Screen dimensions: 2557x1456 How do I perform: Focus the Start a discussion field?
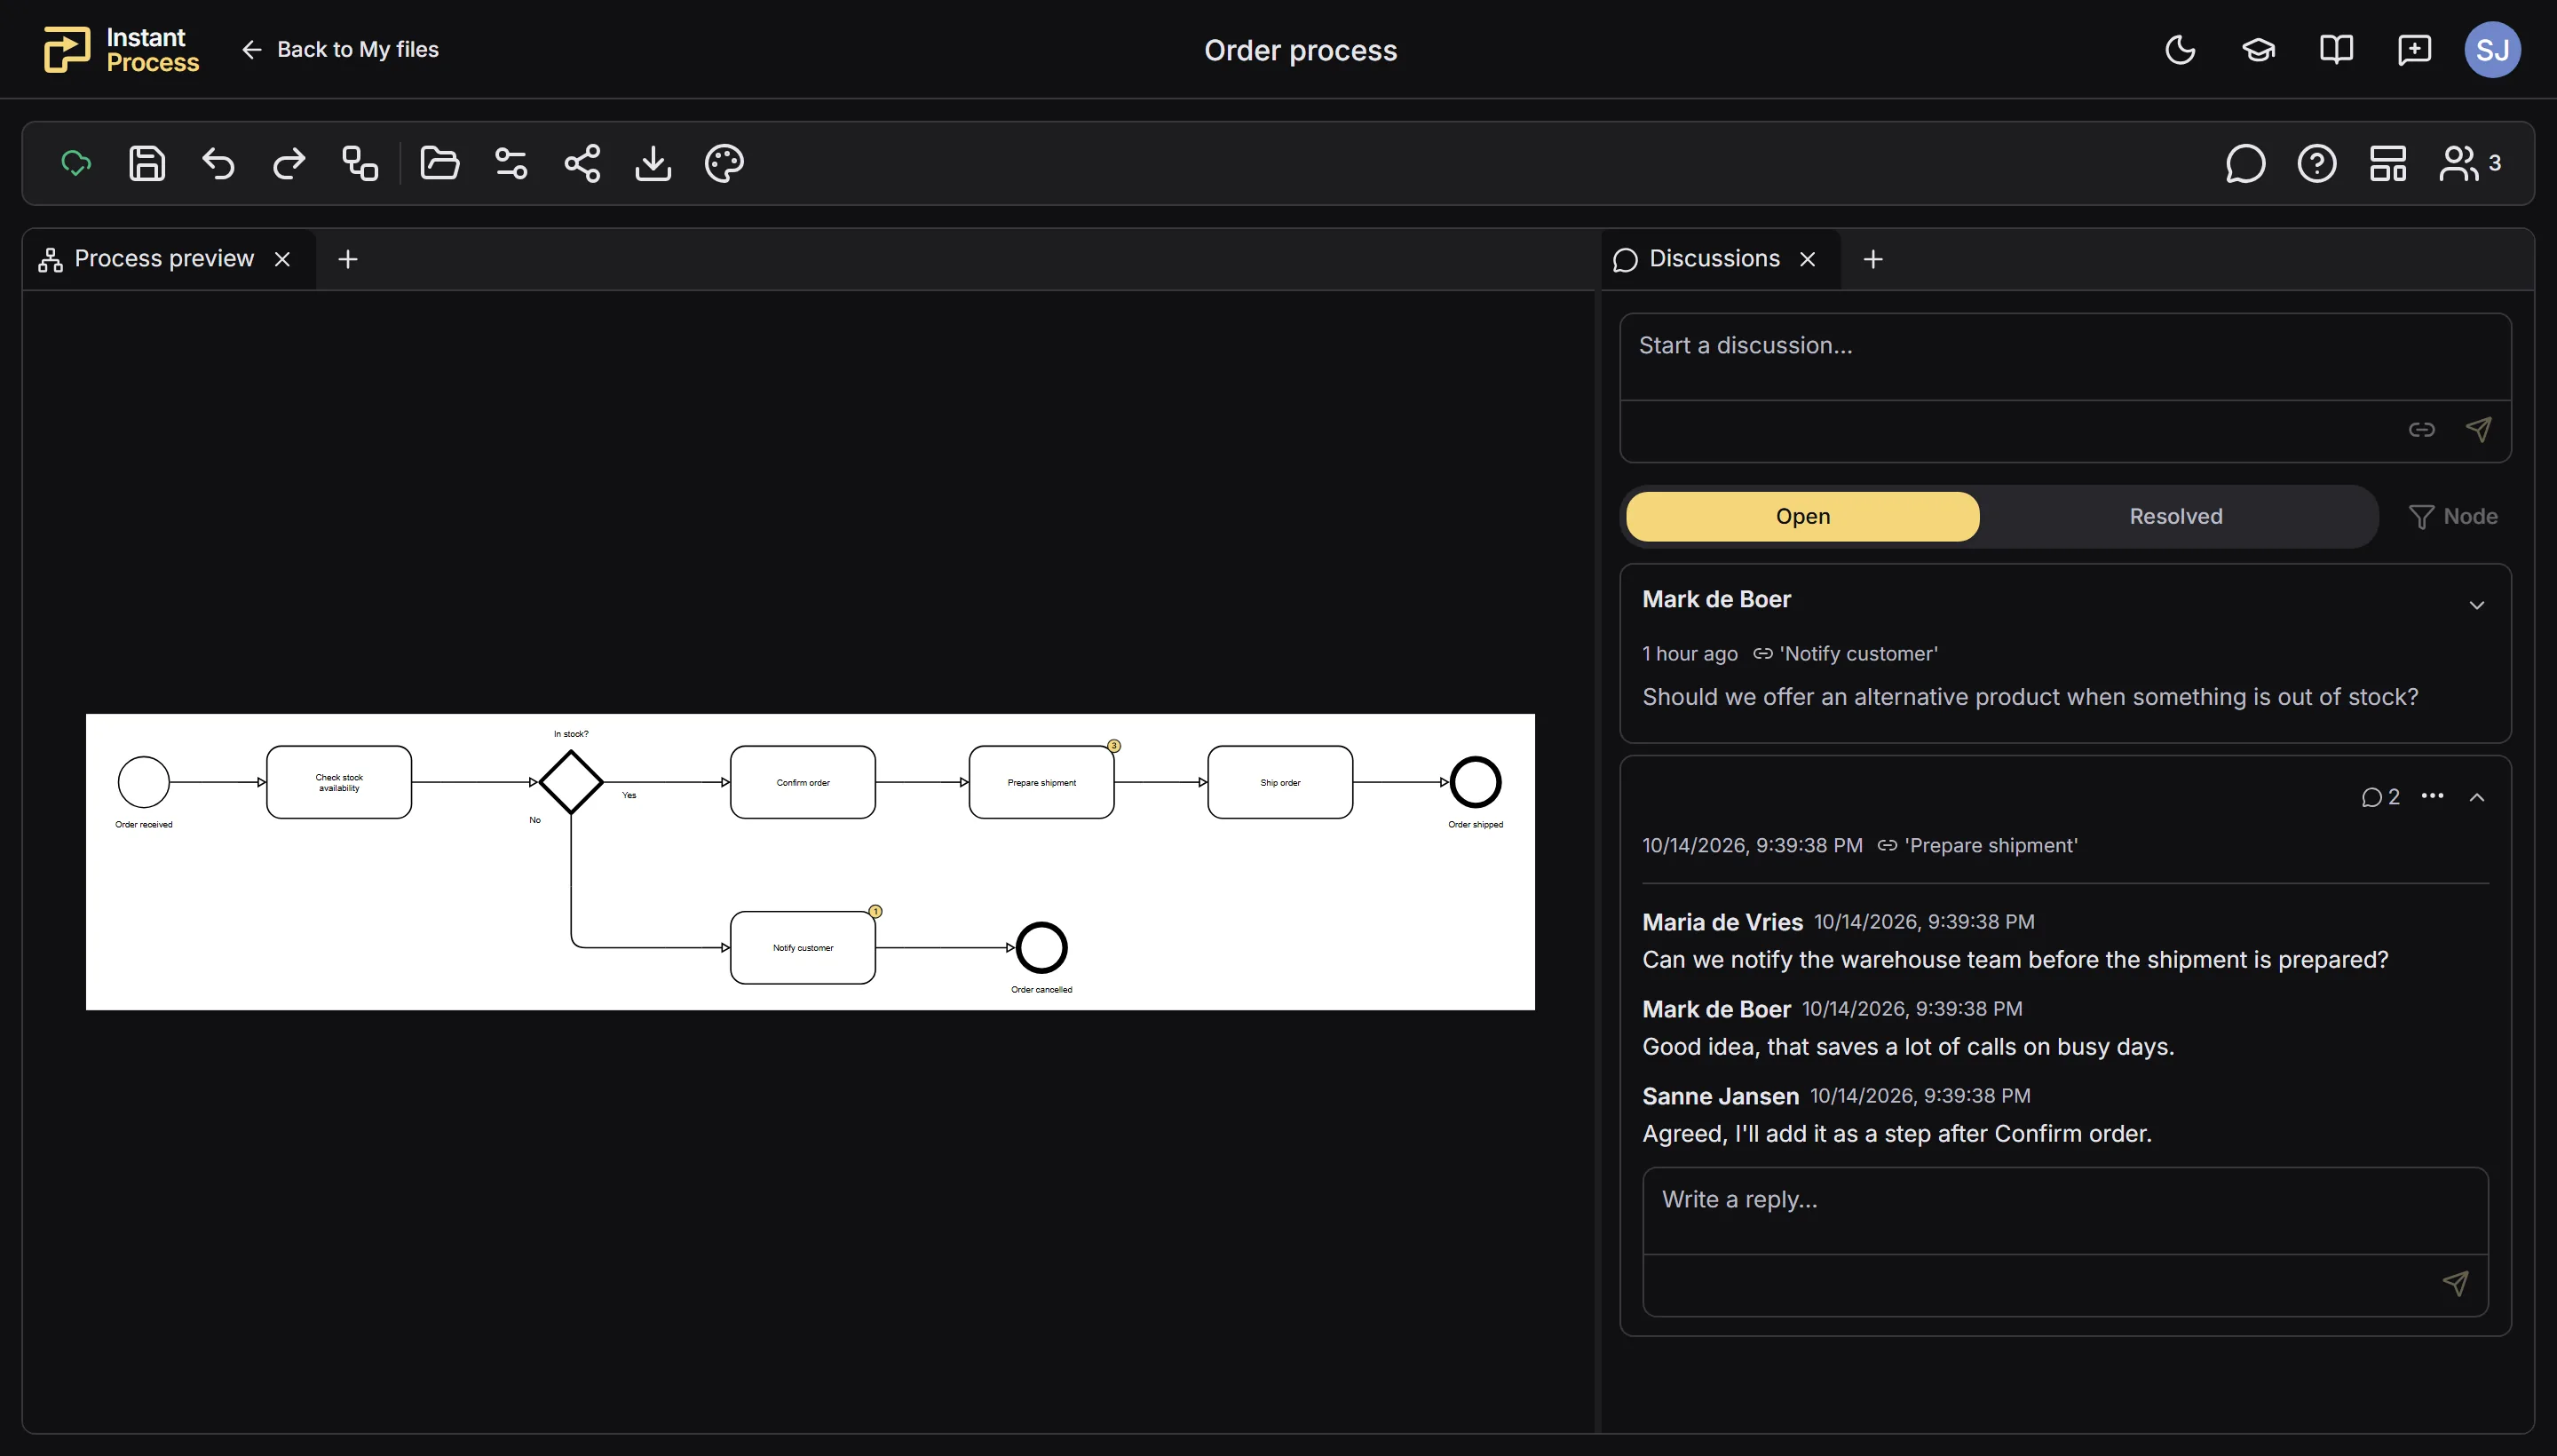click(x=2065, y=357)
